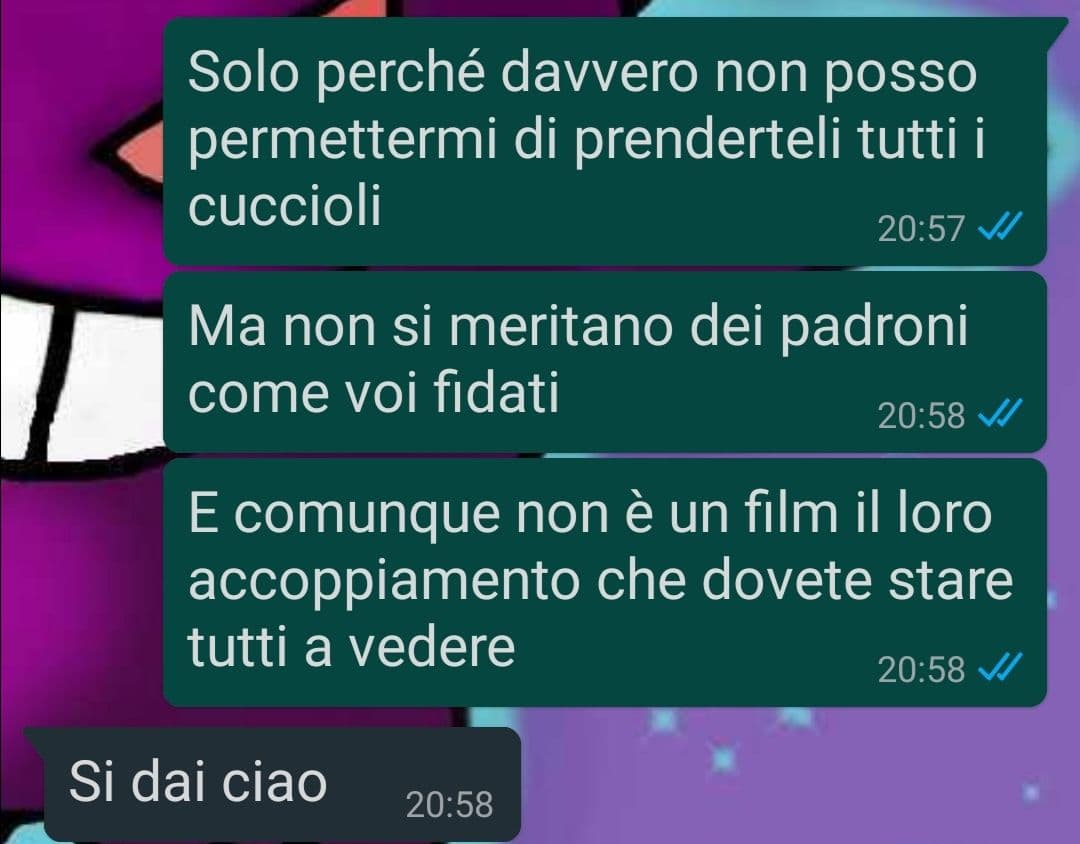The width and height of the screenshot is (1080, 844).
Task: Select the 20:57 timestamp
Action: pos(921,228)
